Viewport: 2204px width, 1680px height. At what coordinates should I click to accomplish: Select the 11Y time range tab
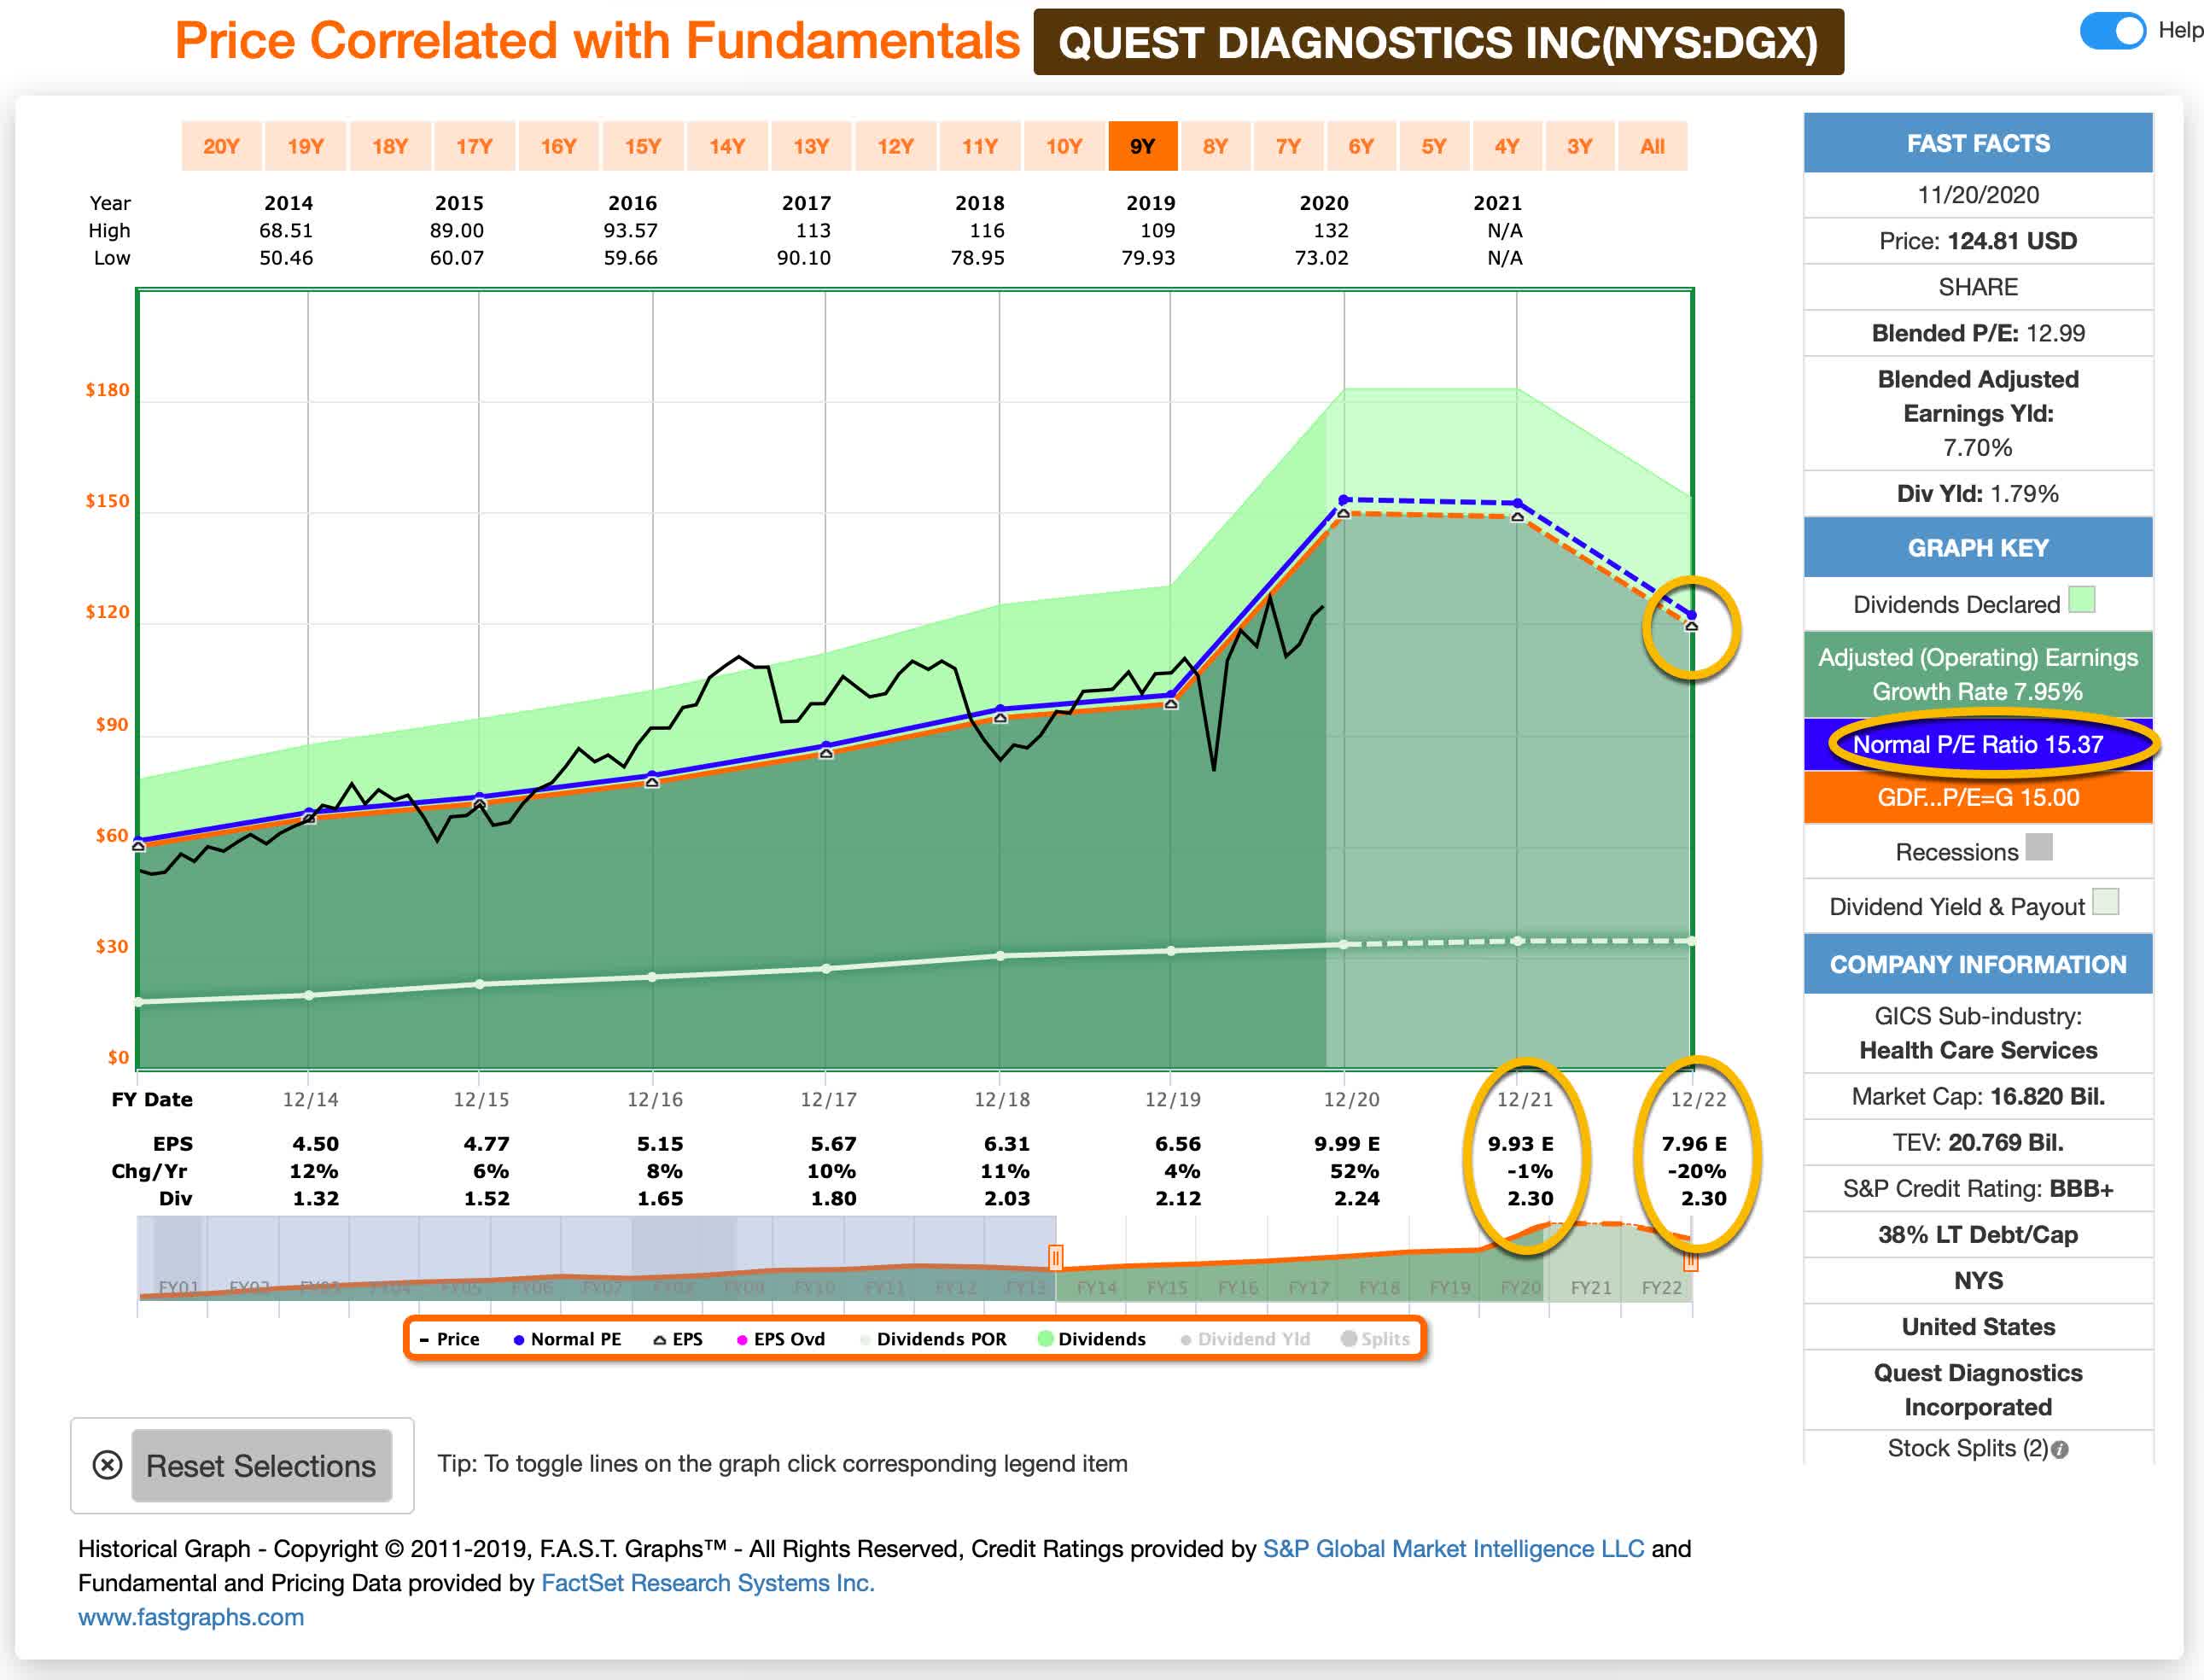[980, 147]
